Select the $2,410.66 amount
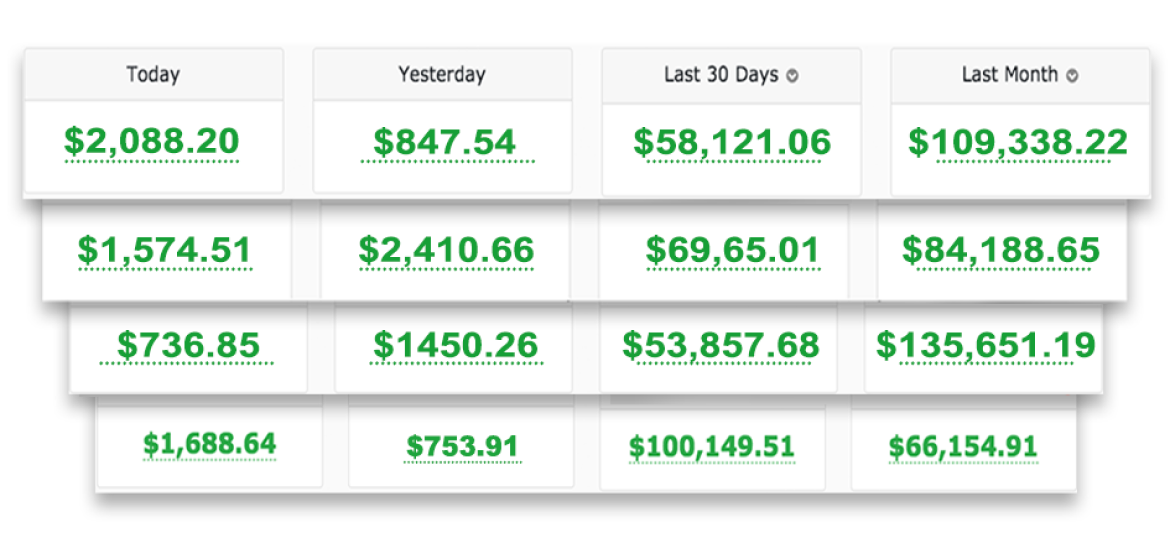 pos(446,250)
